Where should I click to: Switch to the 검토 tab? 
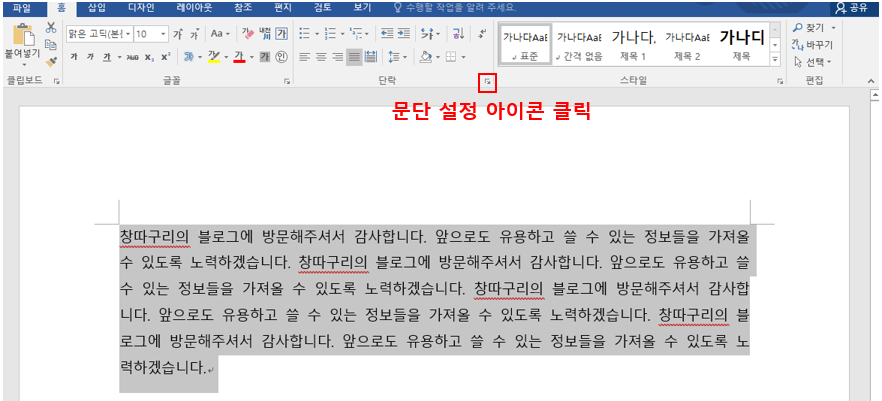coord(321,8)
